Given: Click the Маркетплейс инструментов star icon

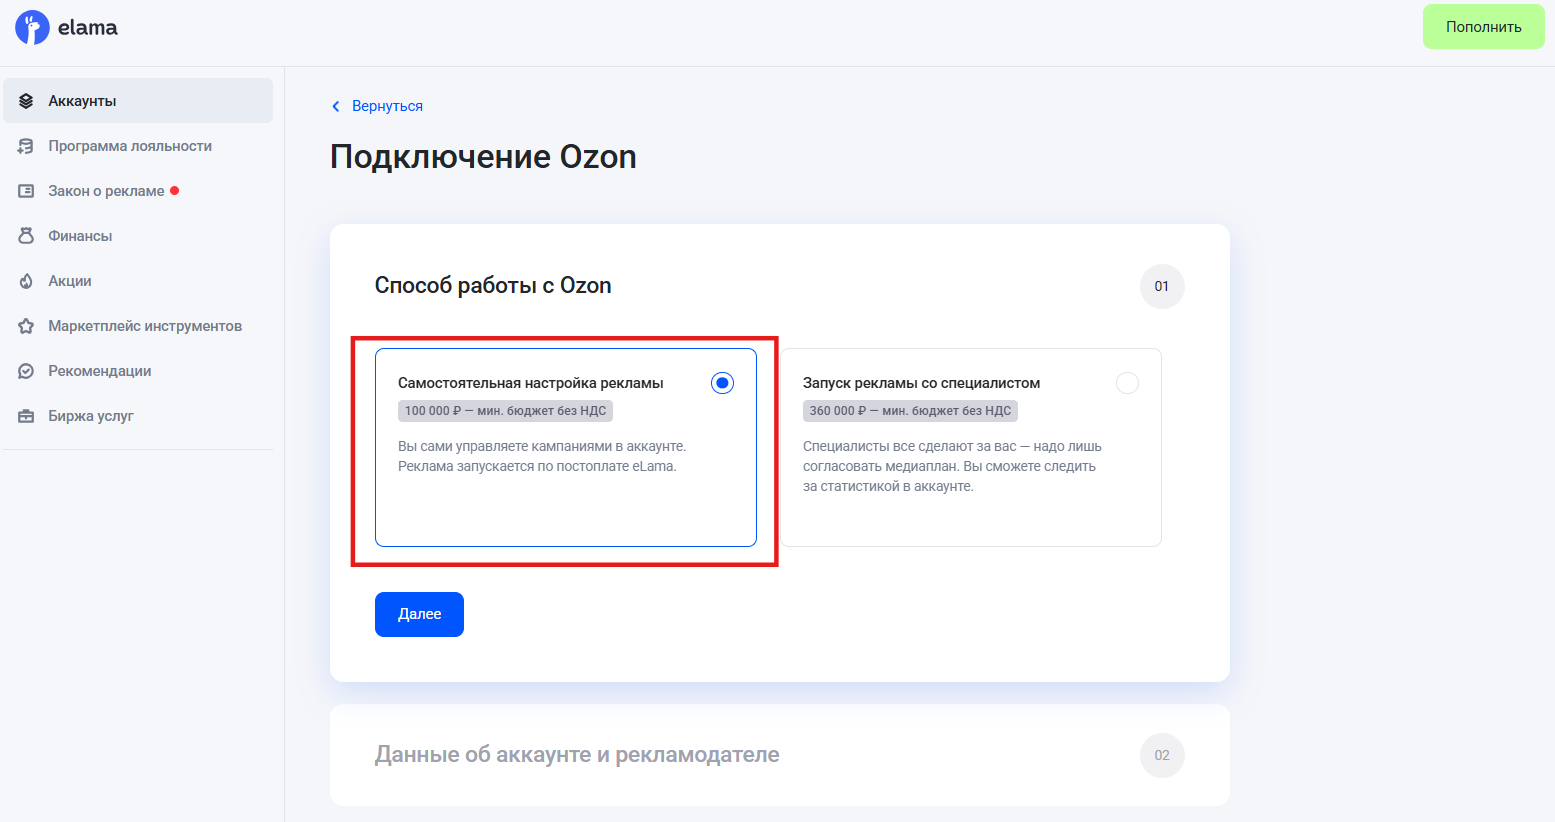Looking at the screenshot, I should click(26, 326).
